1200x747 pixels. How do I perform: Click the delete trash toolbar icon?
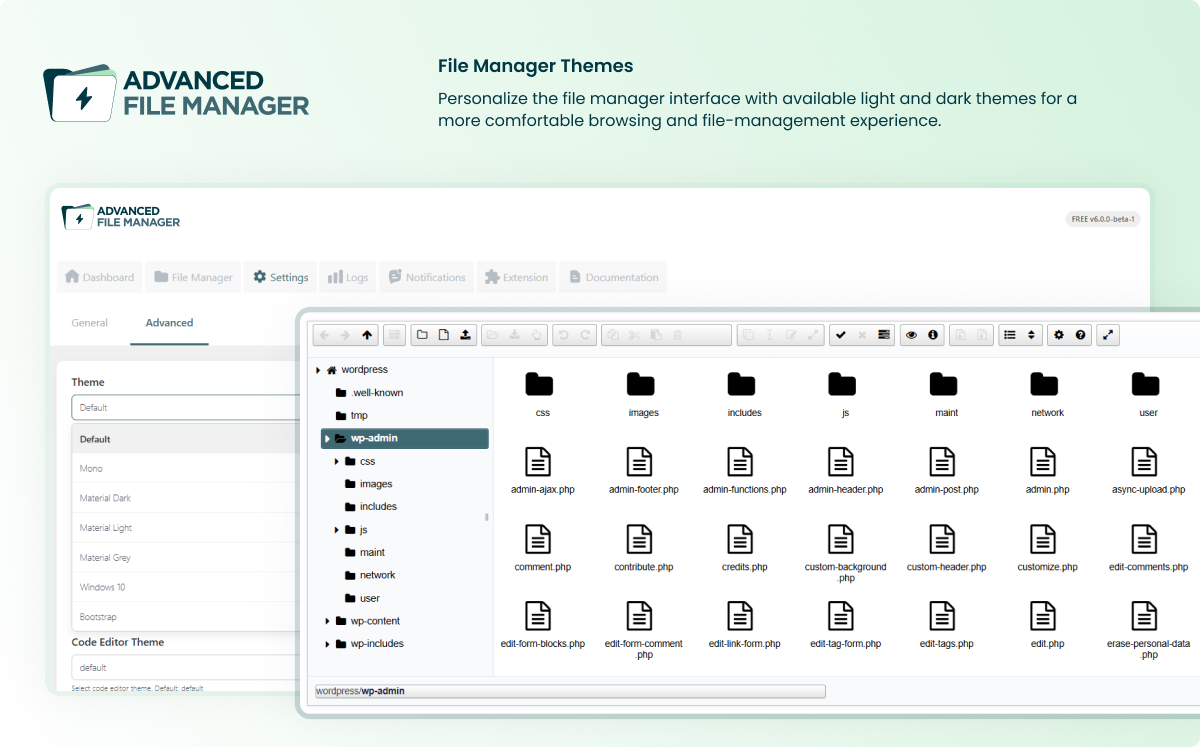coord(678,335)
